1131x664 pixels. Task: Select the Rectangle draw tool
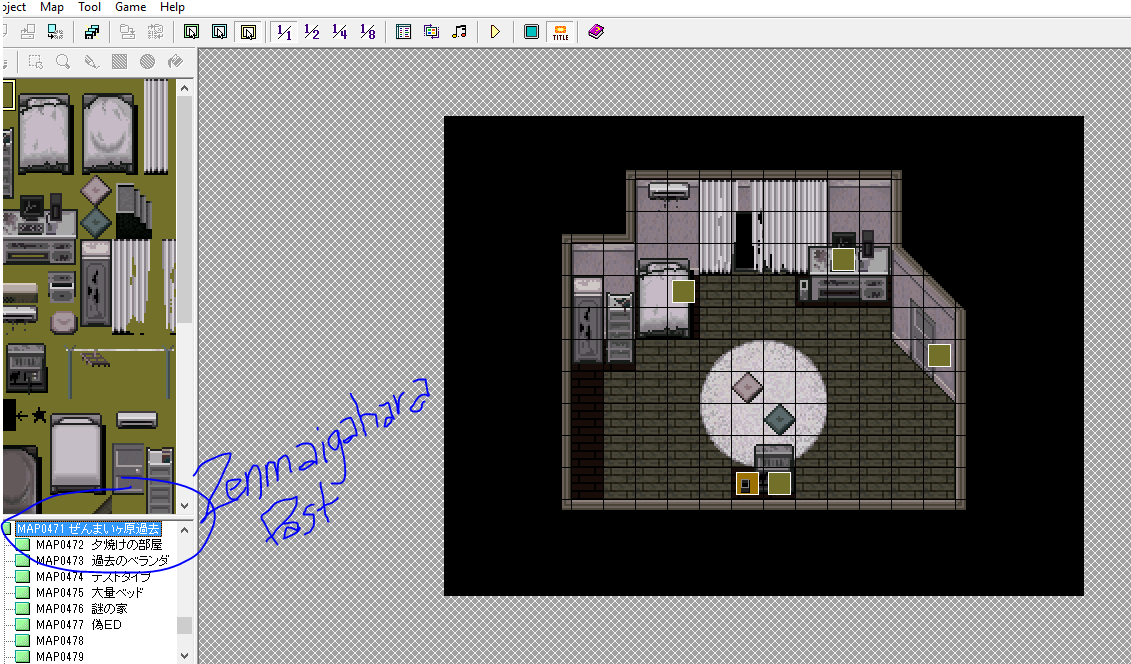coord(120,62)
